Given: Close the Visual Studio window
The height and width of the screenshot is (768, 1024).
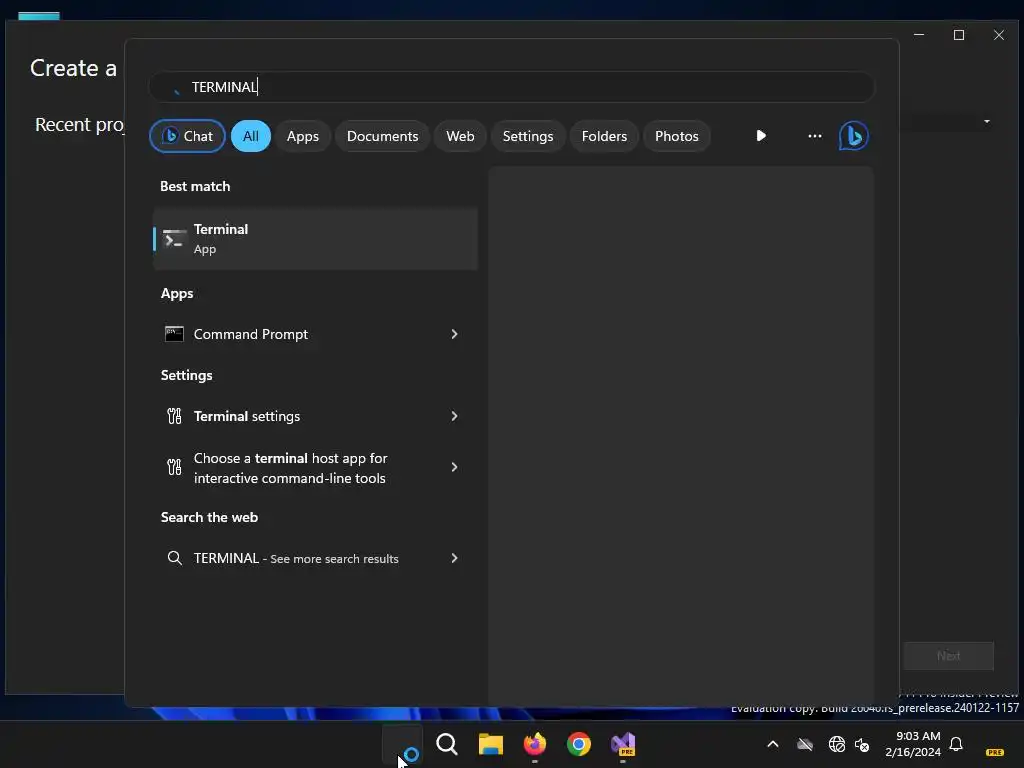Looking at the screenshot, I should pos(999,35).
